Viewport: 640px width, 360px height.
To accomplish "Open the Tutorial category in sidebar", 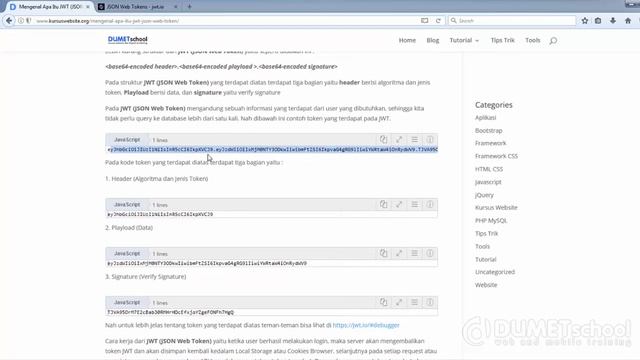I will click(485, 260).
